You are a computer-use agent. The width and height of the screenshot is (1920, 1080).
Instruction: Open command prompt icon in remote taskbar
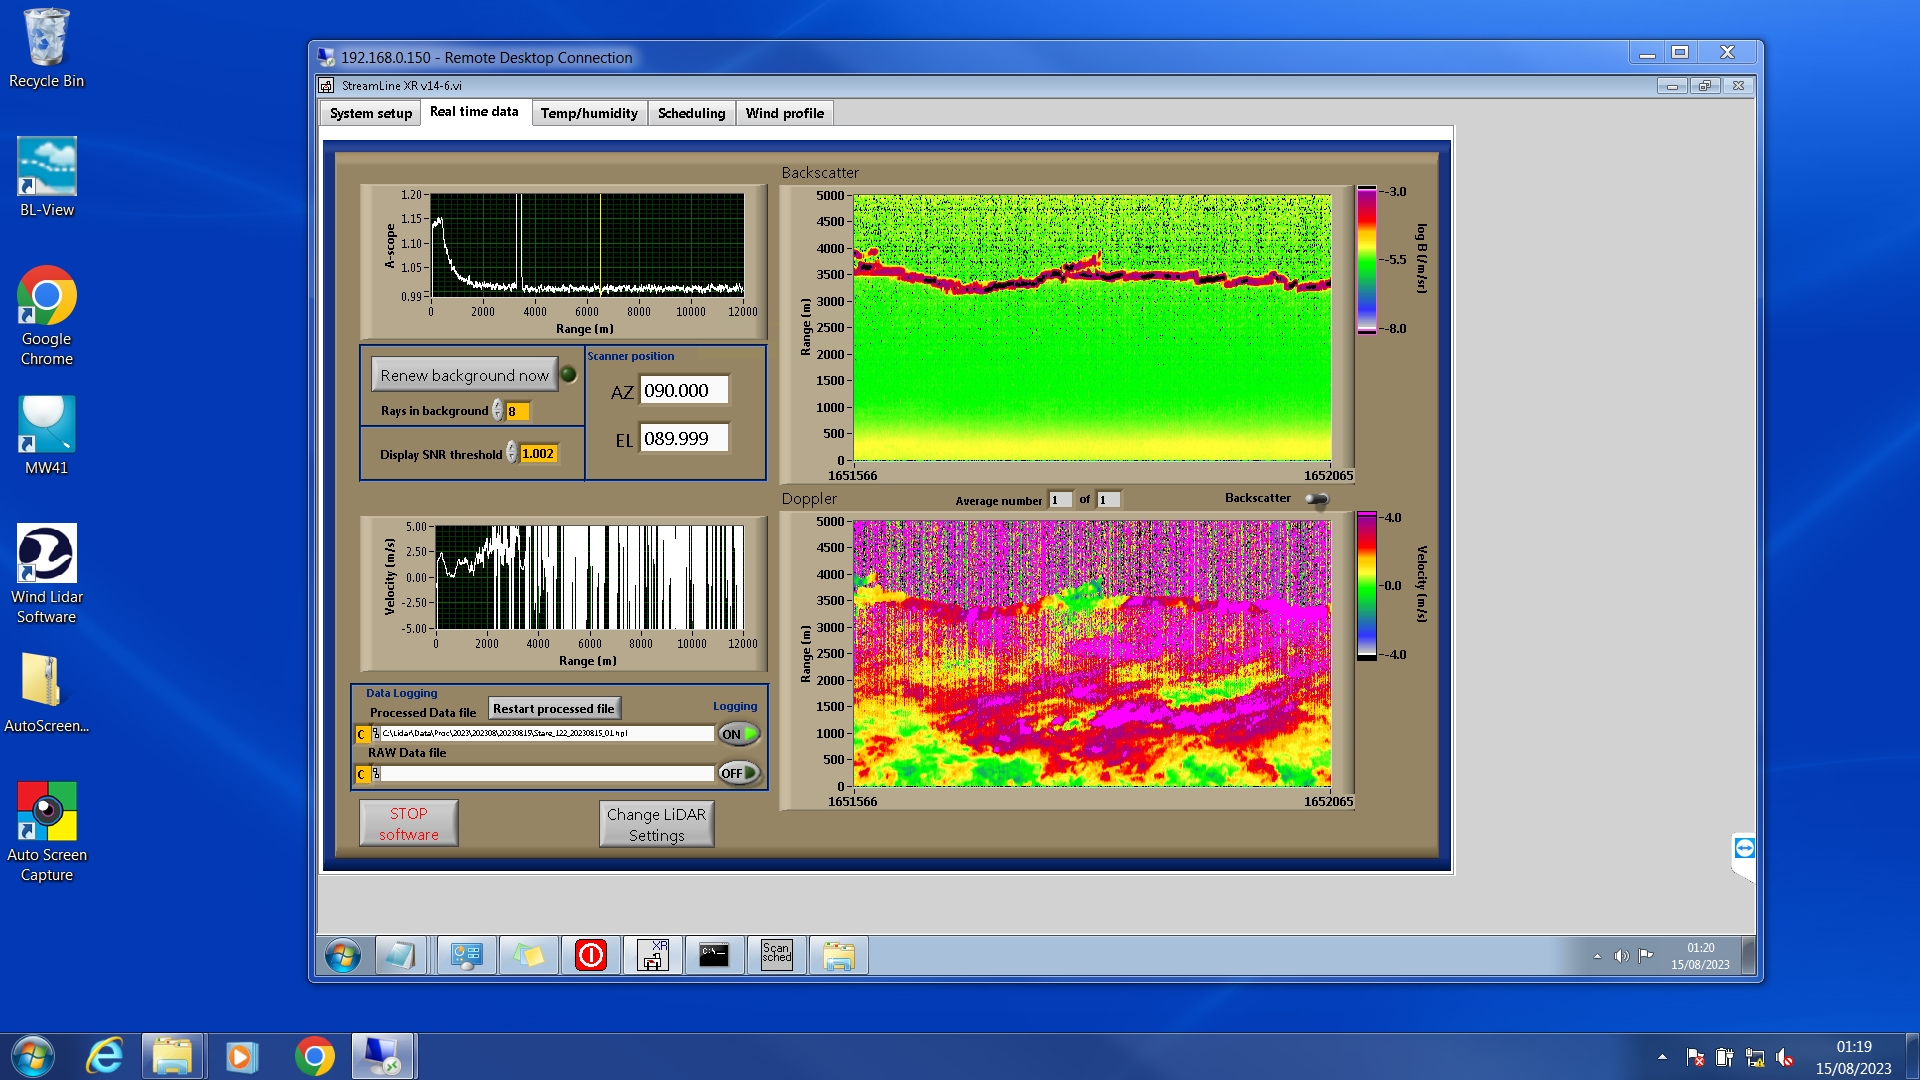714,955
